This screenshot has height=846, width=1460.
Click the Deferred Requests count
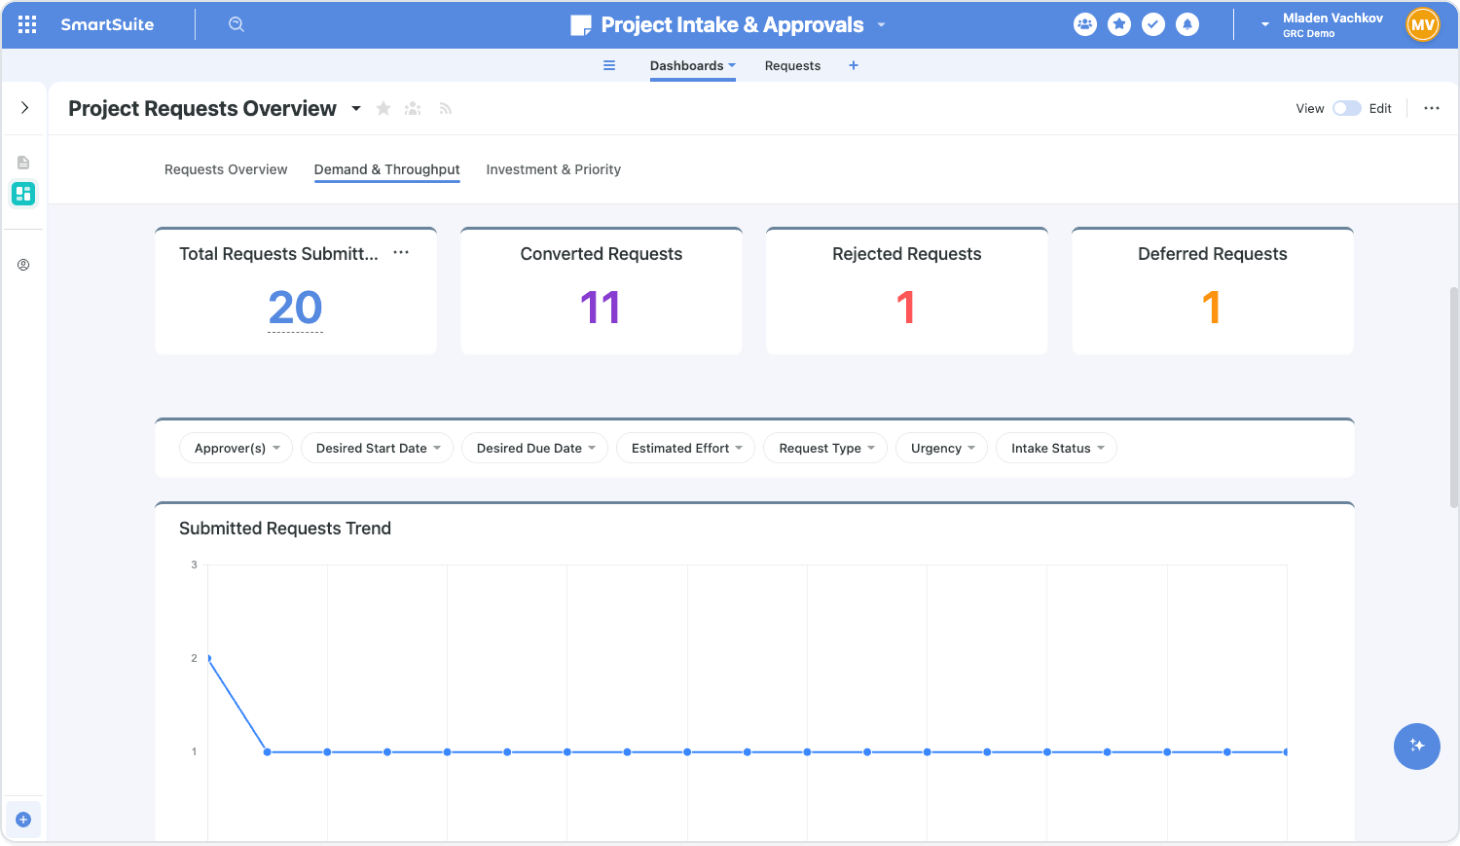point(1212,308)
